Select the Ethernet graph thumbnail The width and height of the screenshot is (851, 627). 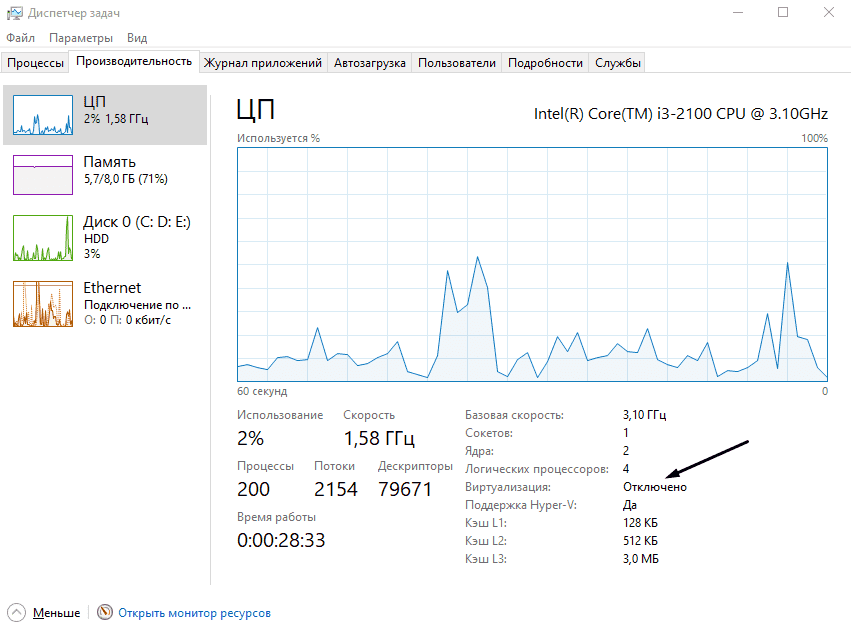(42, 303)
